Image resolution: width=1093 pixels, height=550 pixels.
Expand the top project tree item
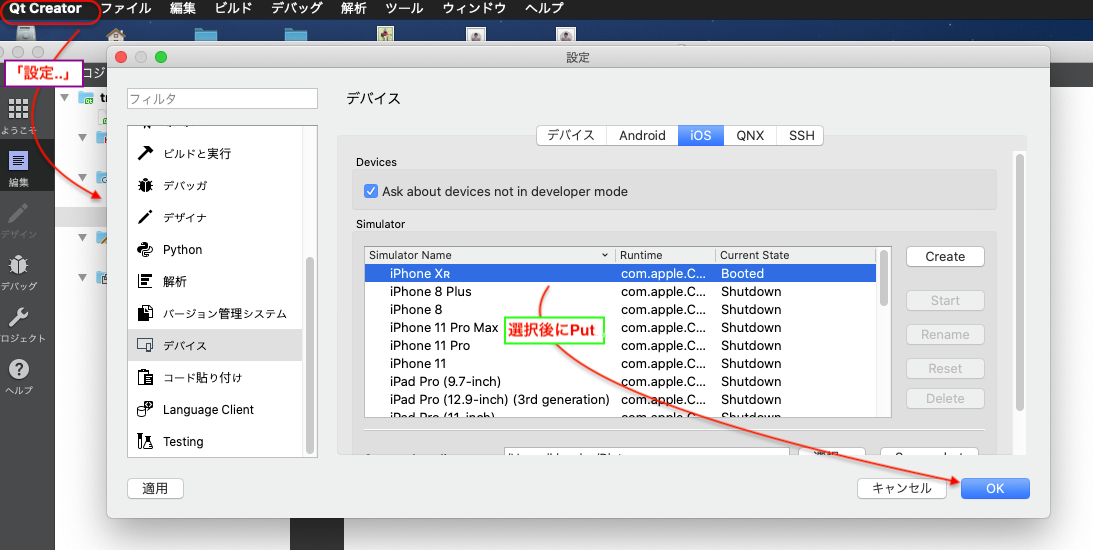pyautogui.click(x=66, y=97)
